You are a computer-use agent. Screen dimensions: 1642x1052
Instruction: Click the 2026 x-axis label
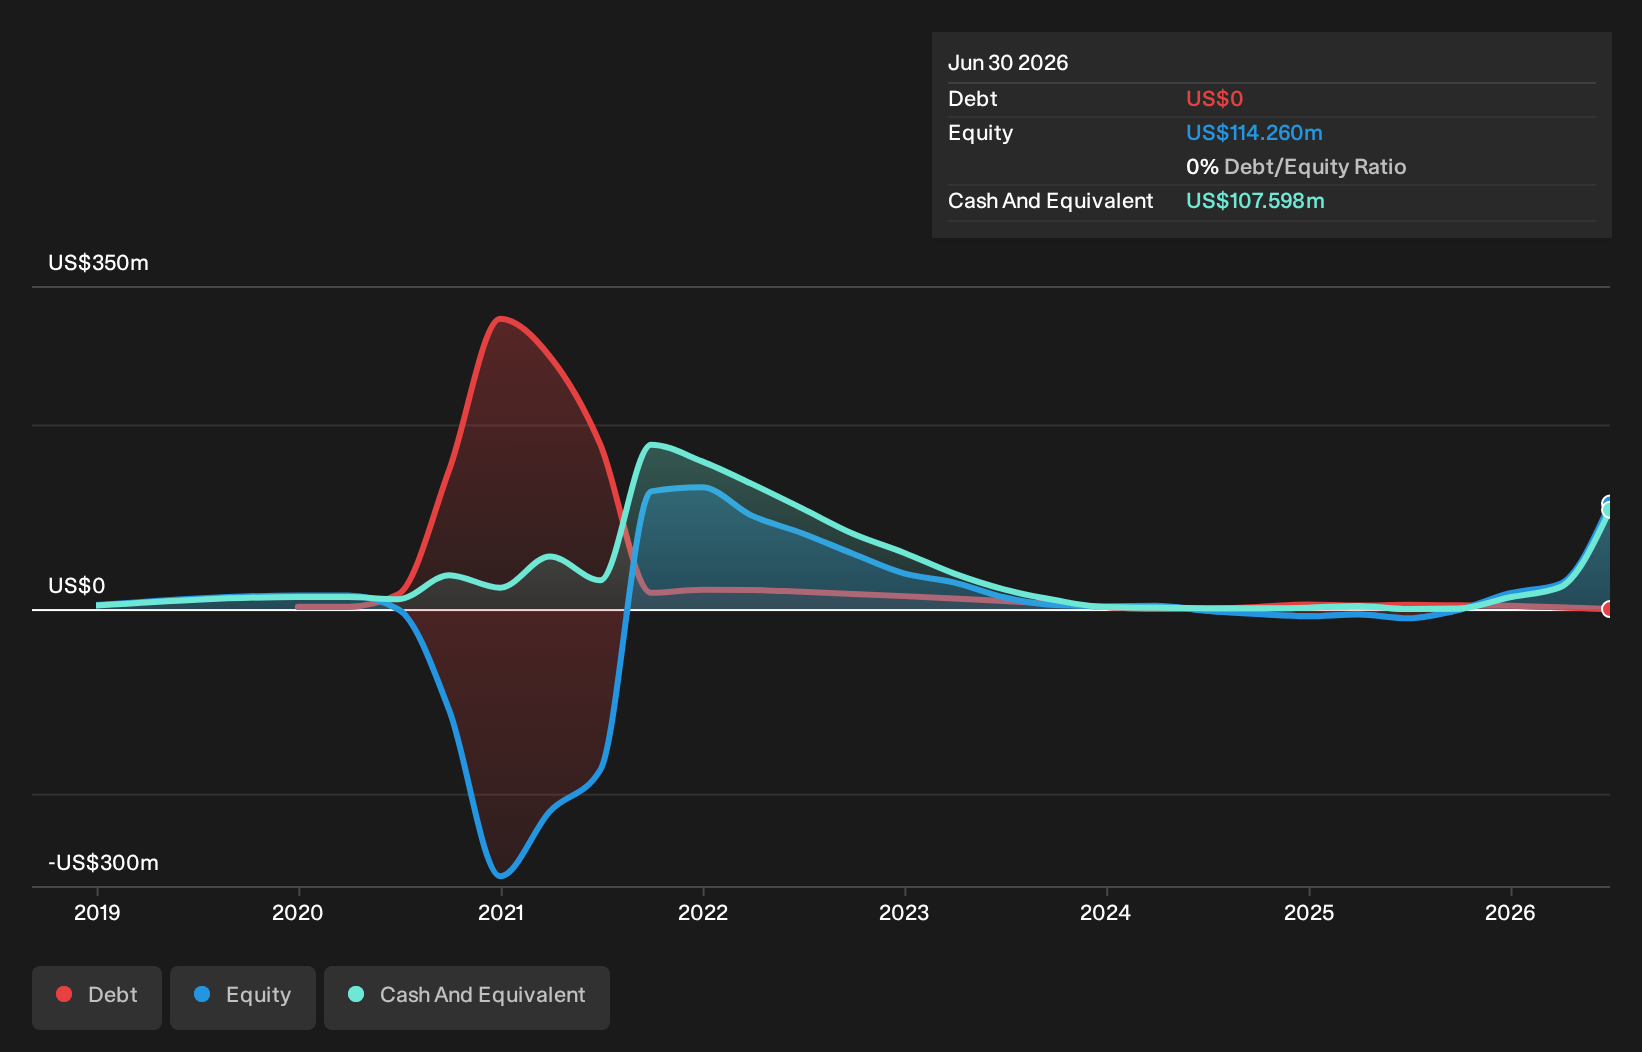1510,912
